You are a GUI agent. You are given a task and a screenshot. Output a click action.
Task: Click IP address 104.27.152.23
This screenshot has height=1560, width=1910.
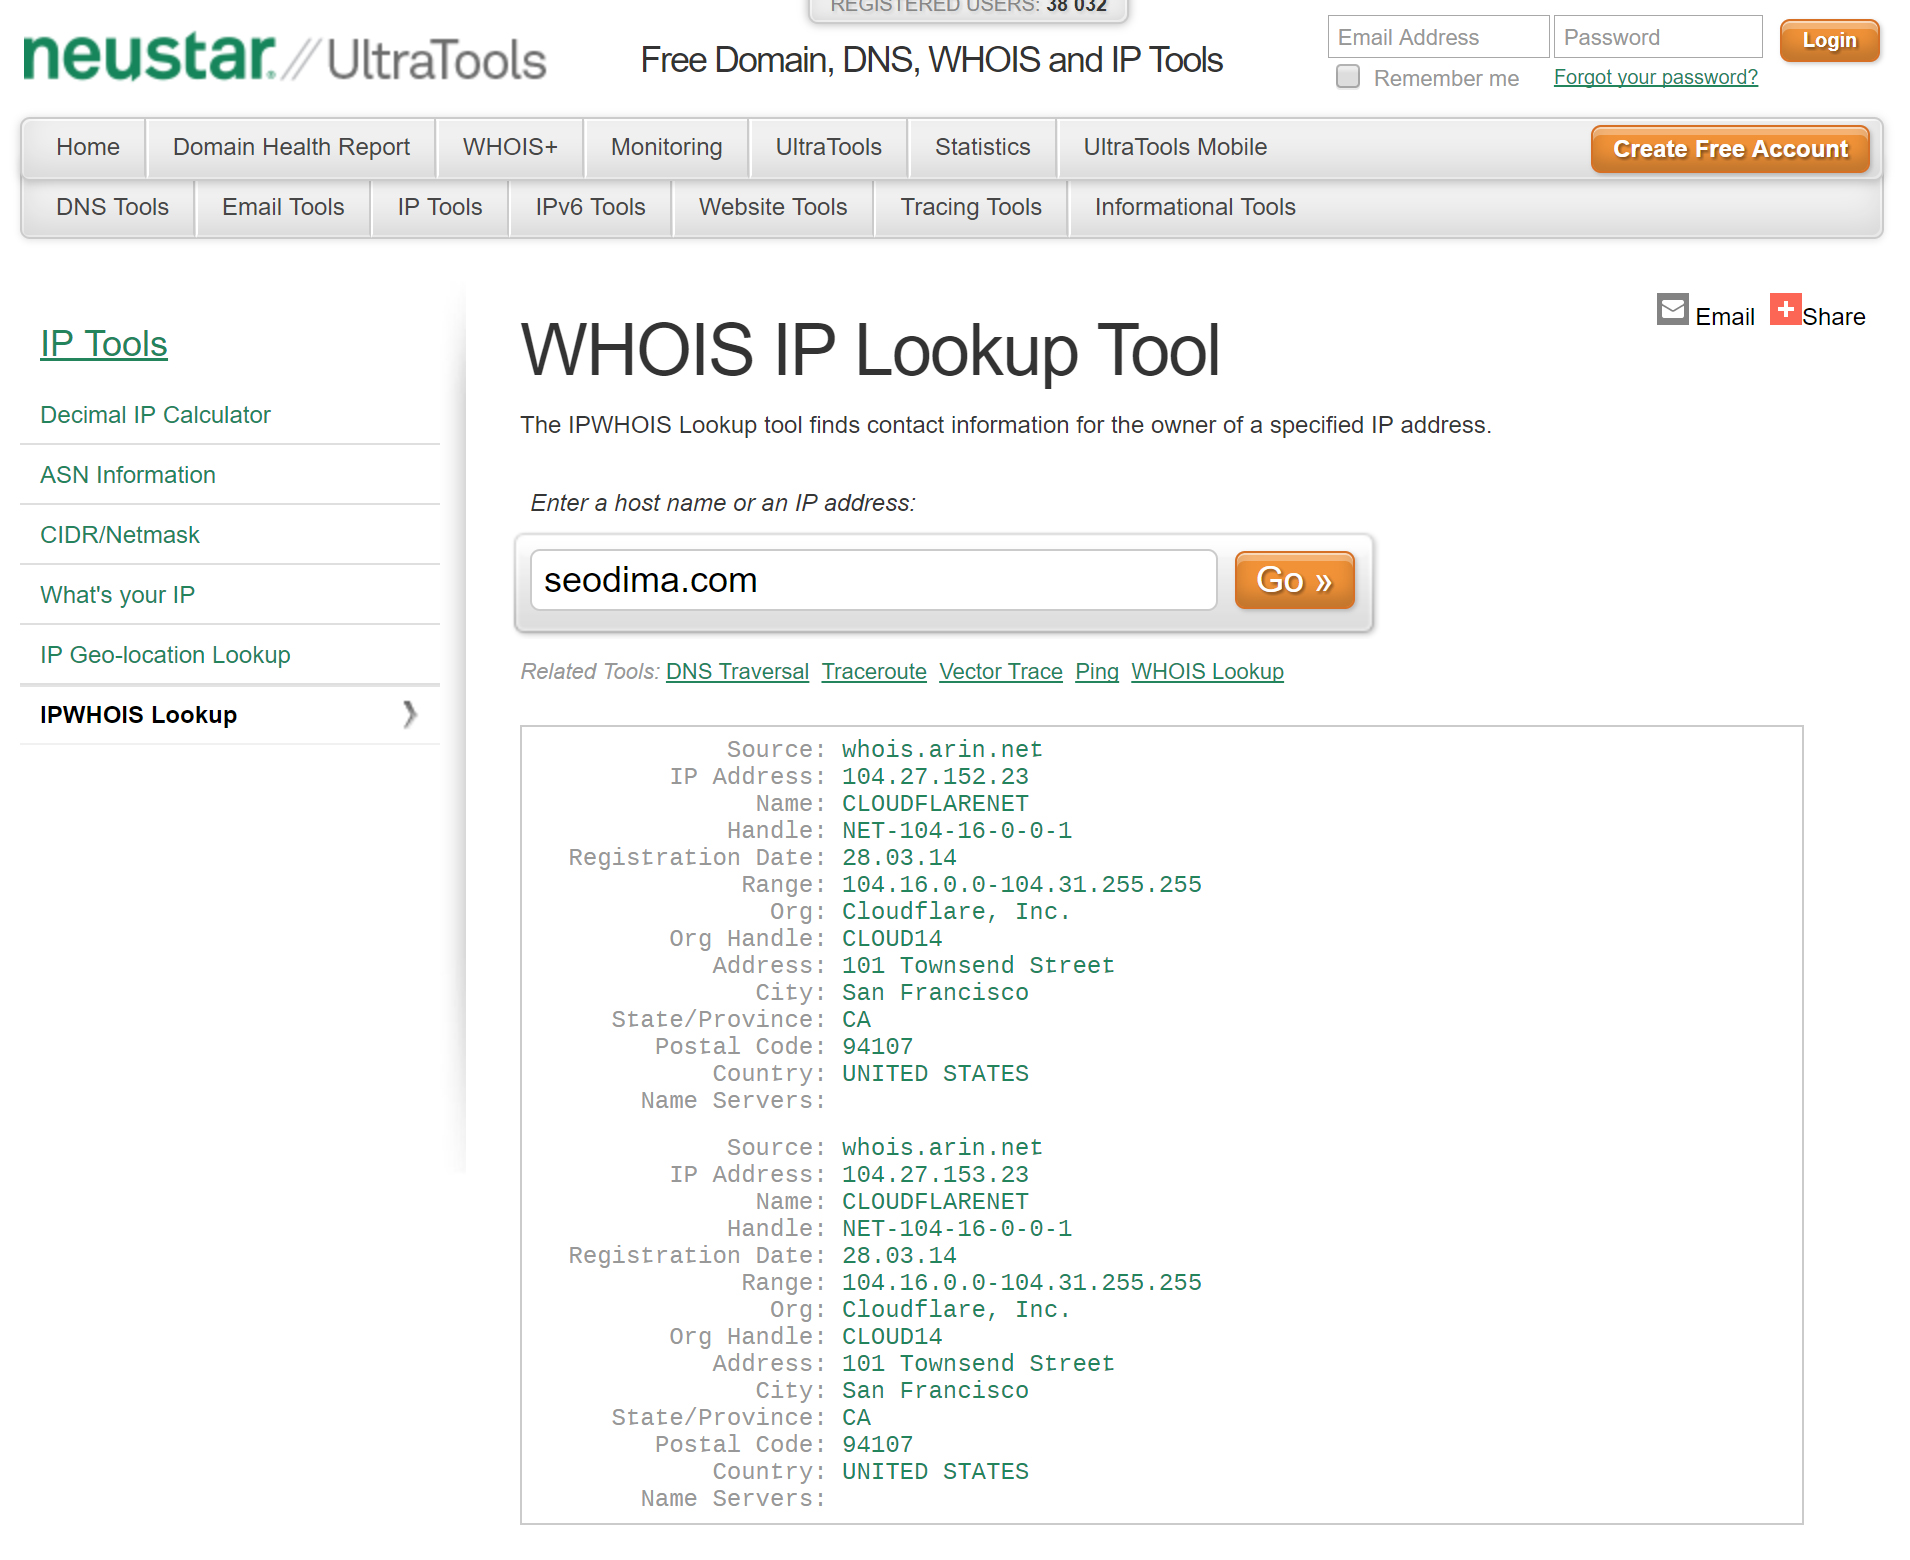[x=935, y=777]
